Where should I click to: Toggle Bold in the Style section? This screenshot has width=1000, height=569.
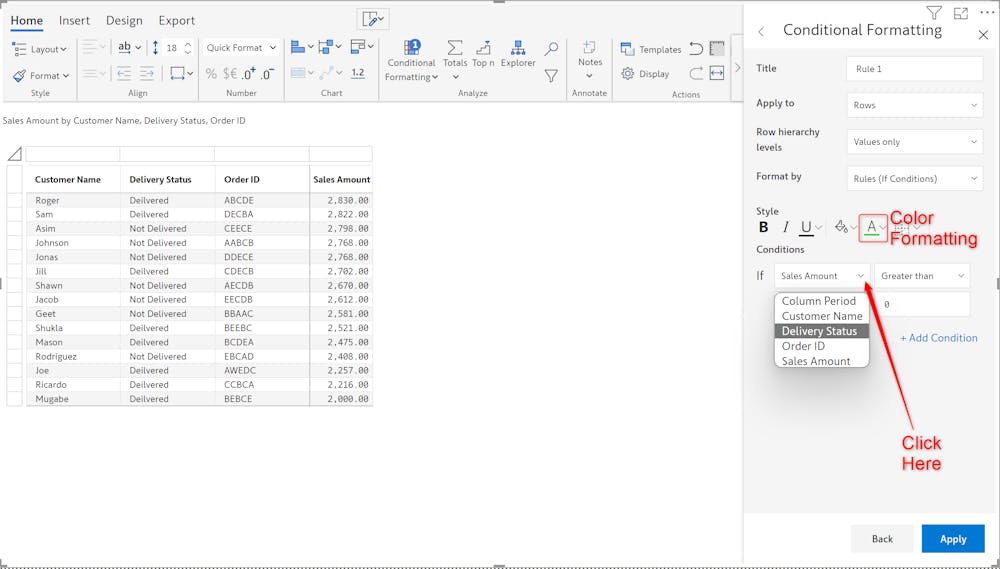tap(764, 227)
